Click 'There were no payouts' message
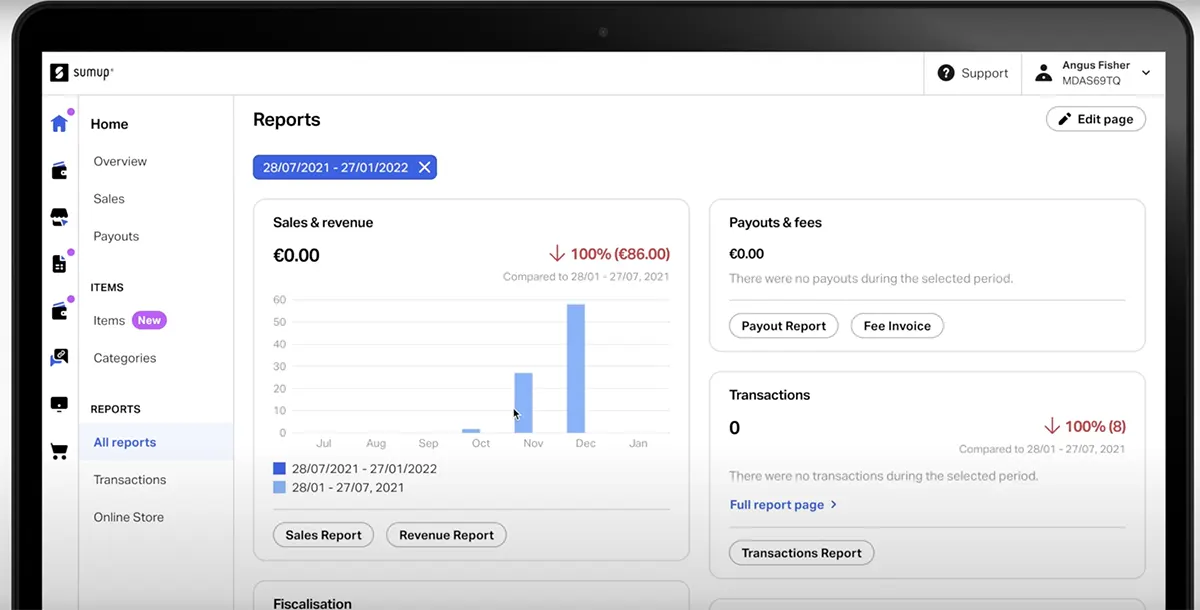 [x=871, y=279]
